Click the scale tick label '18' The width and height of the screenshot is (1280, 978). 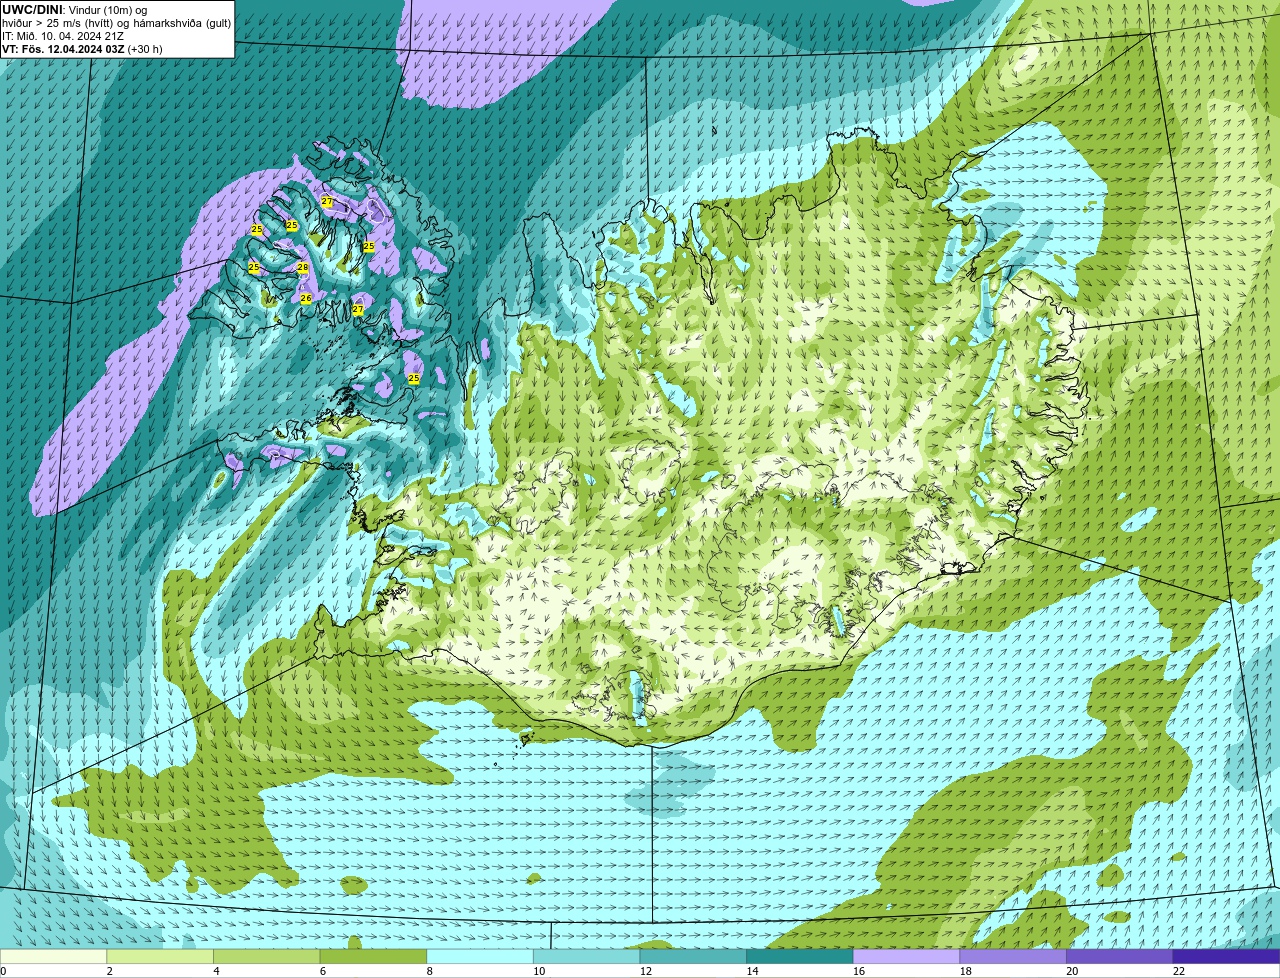click(x=966, y=971)
